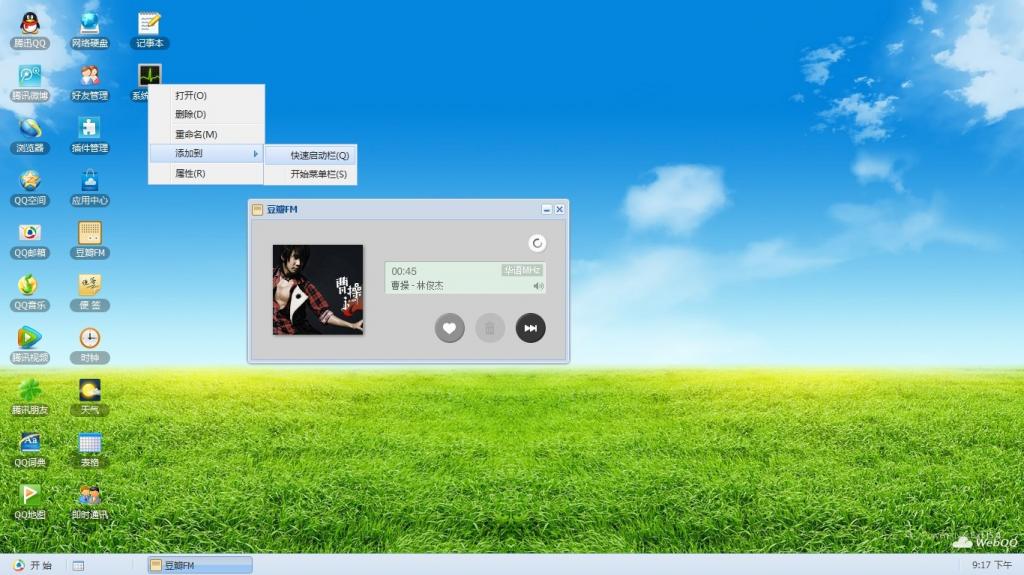Image resolution: width=1024 pixels, height=575 pixels.
Task: Open the 便签 sticky notes icon
Action: pyautogui.click(x=89, y=292)
